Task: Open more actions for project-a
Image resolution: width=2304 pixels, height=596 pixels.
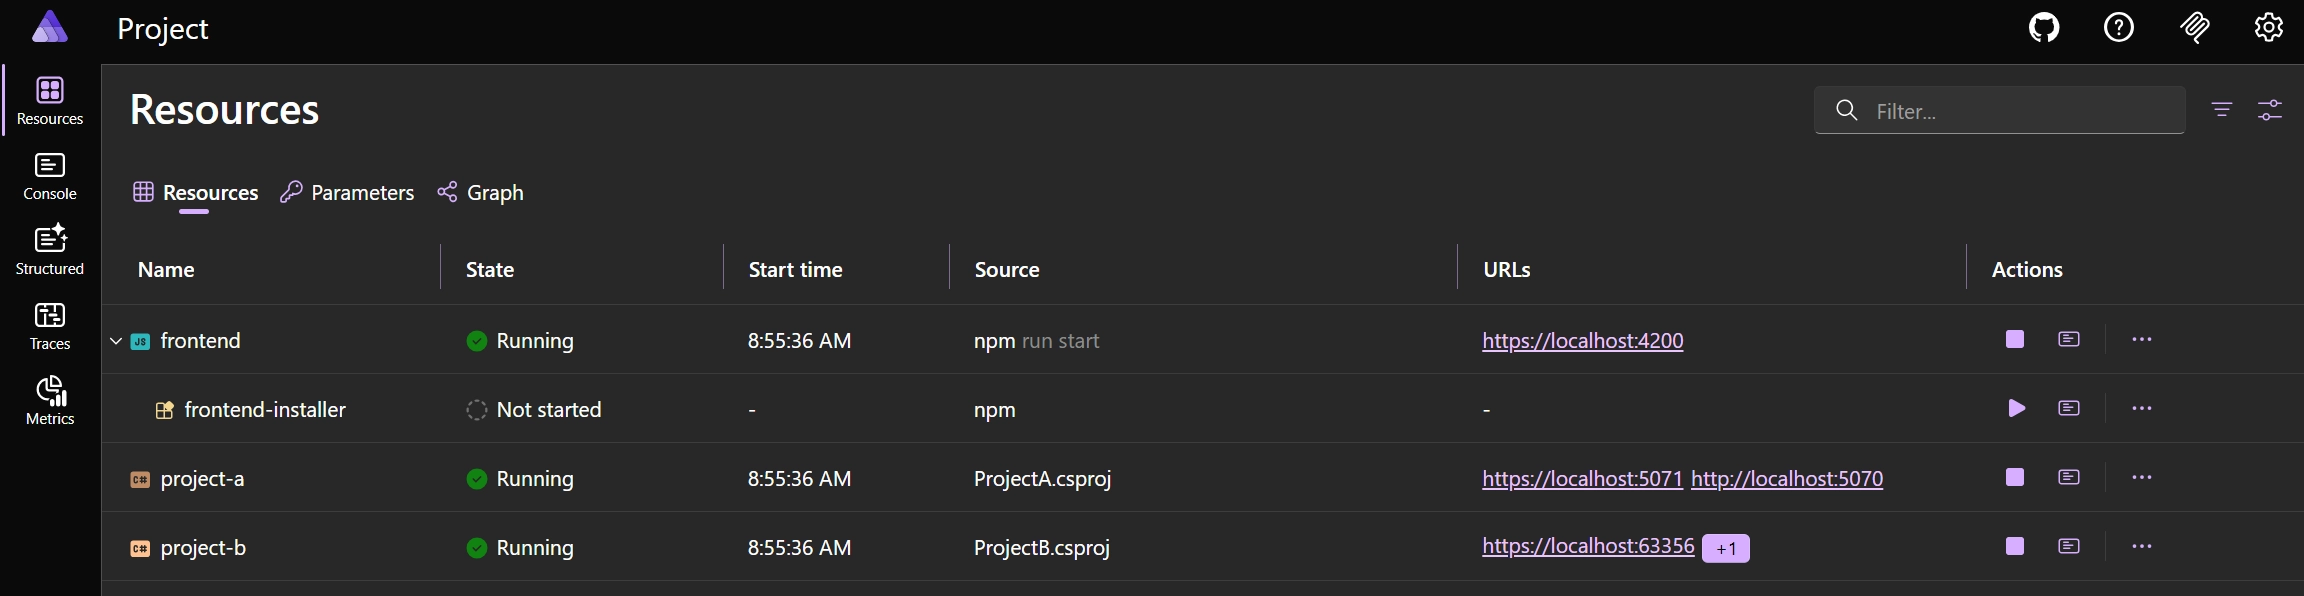Action: (2141, 478)
